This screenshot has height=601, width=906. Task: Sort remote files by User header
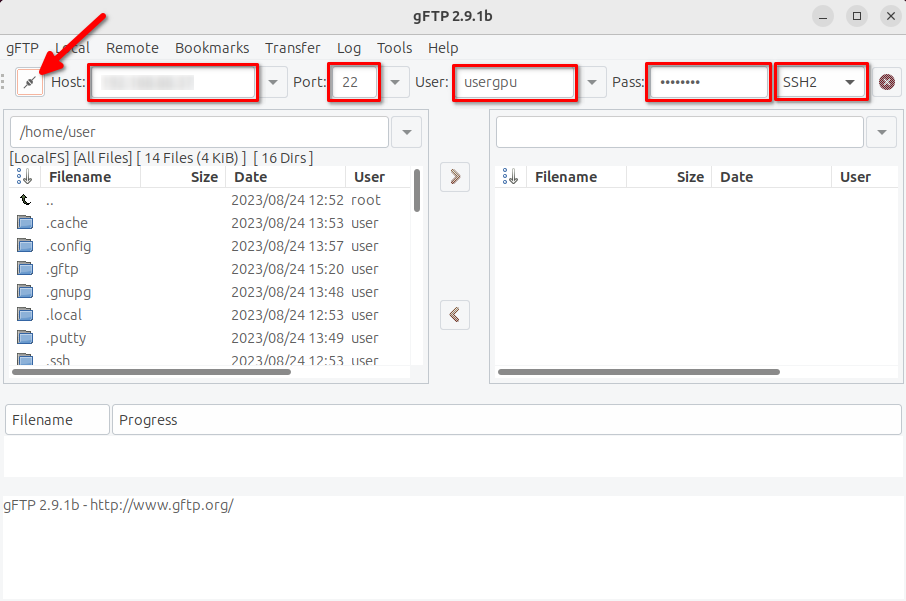tap(865, 177)
